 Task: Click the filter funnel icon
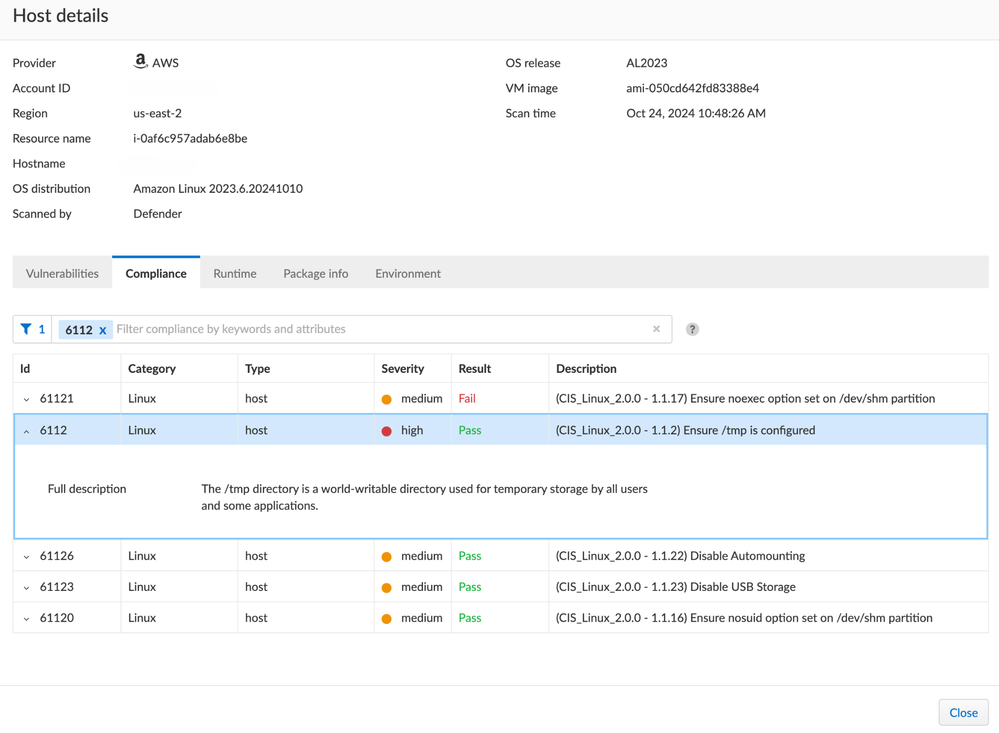(26, 329)
